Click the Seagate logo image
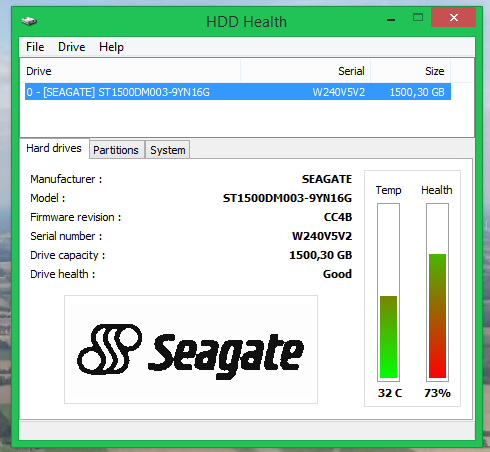 click(x=191, y=349)
